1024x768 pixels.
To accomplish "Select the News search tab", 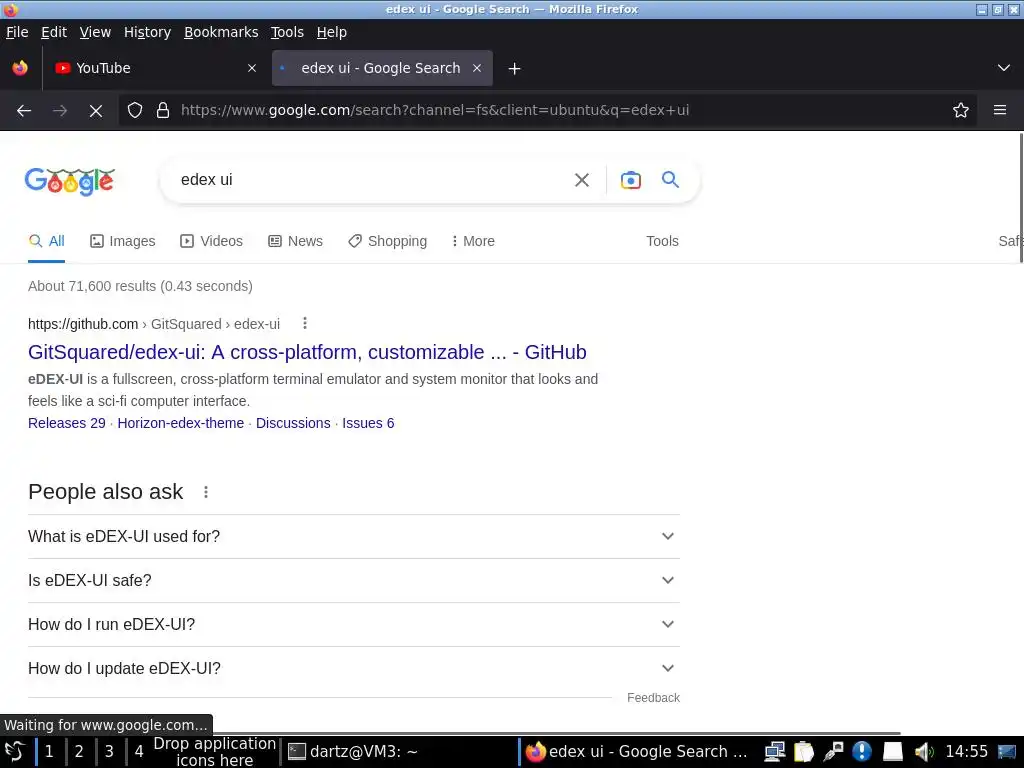I will tap(295, 241).
